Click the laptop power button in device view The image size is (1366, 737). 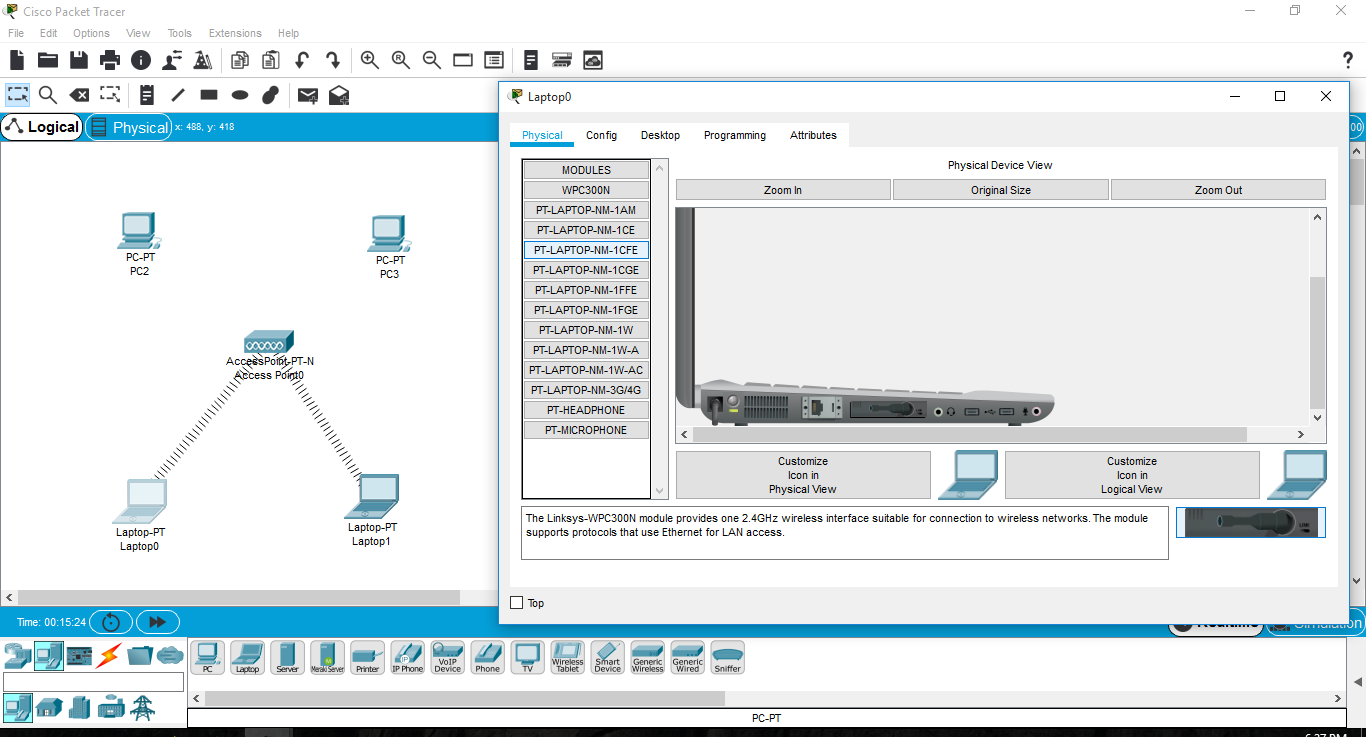pyautogui.click(x=733, y=402)
